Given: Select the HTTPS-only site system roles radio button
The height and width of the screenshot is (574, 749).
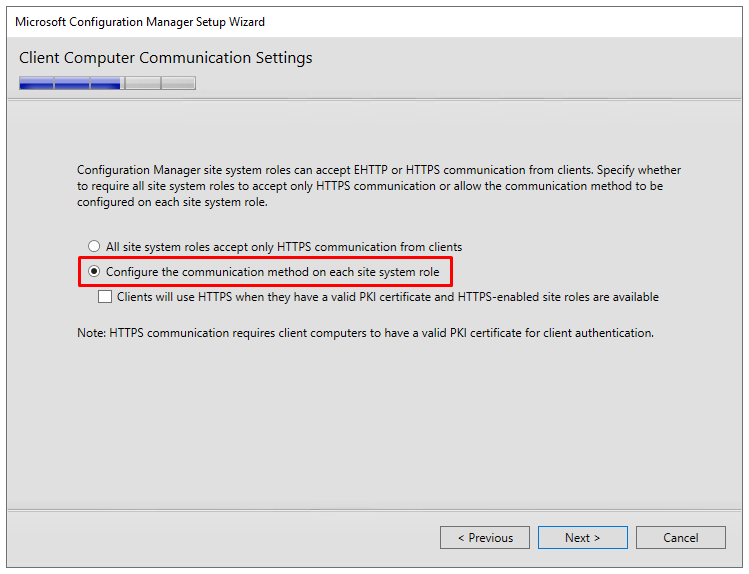Looking at the screenshot, I should pos(94,246).
